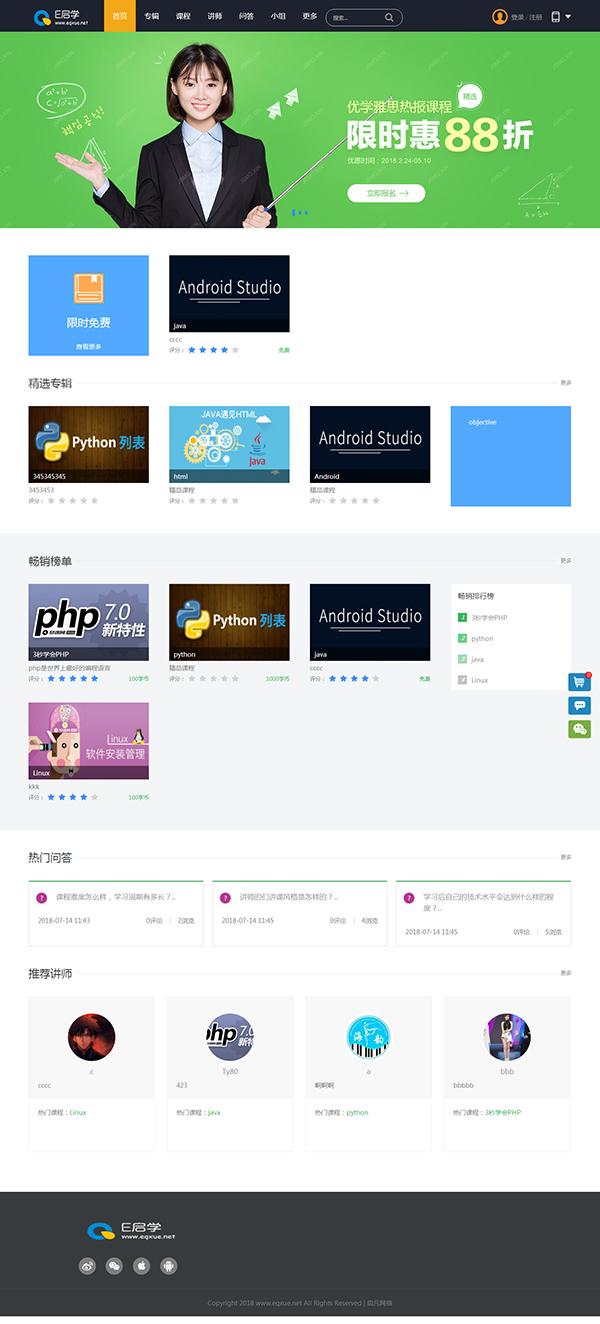The height and width of the screenshot is (1324, 600).
Task: Click teacher c avatar
Action: point(91,1037)
